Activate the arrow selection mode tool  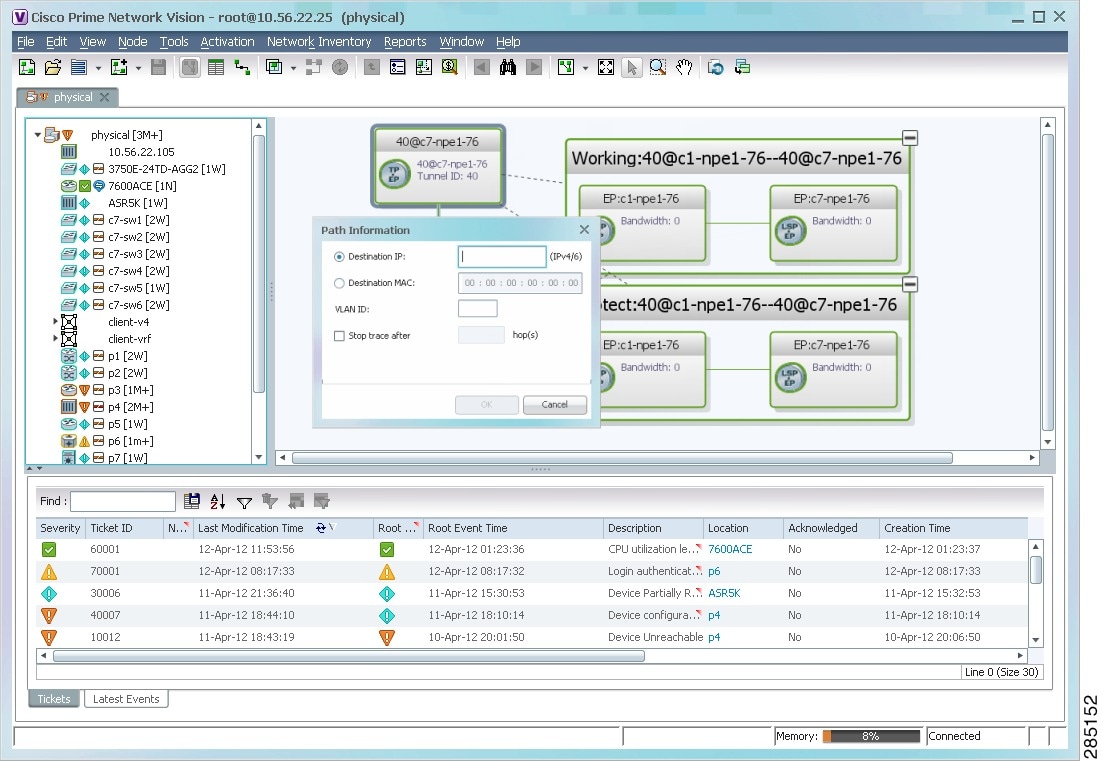pos(631,67)
